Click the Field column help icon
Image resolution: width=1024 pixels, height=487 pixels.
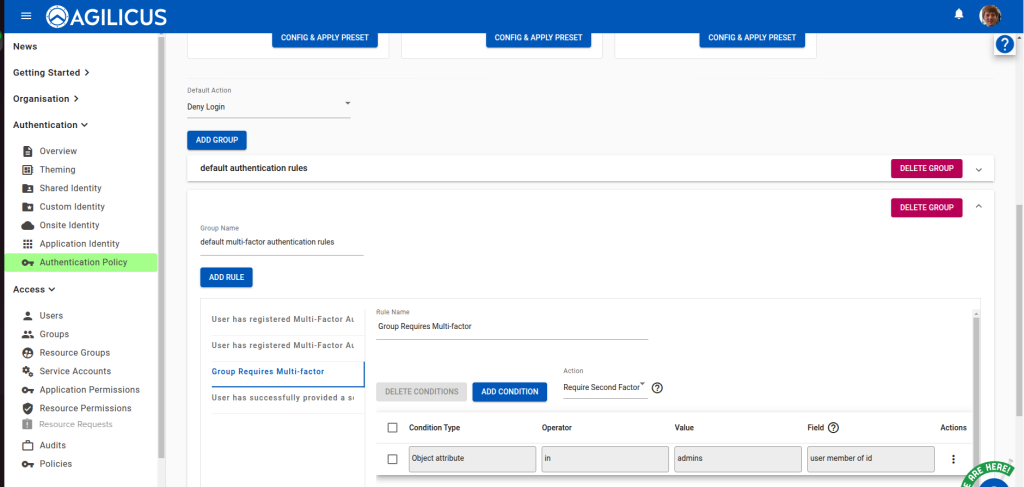point(833,428)
